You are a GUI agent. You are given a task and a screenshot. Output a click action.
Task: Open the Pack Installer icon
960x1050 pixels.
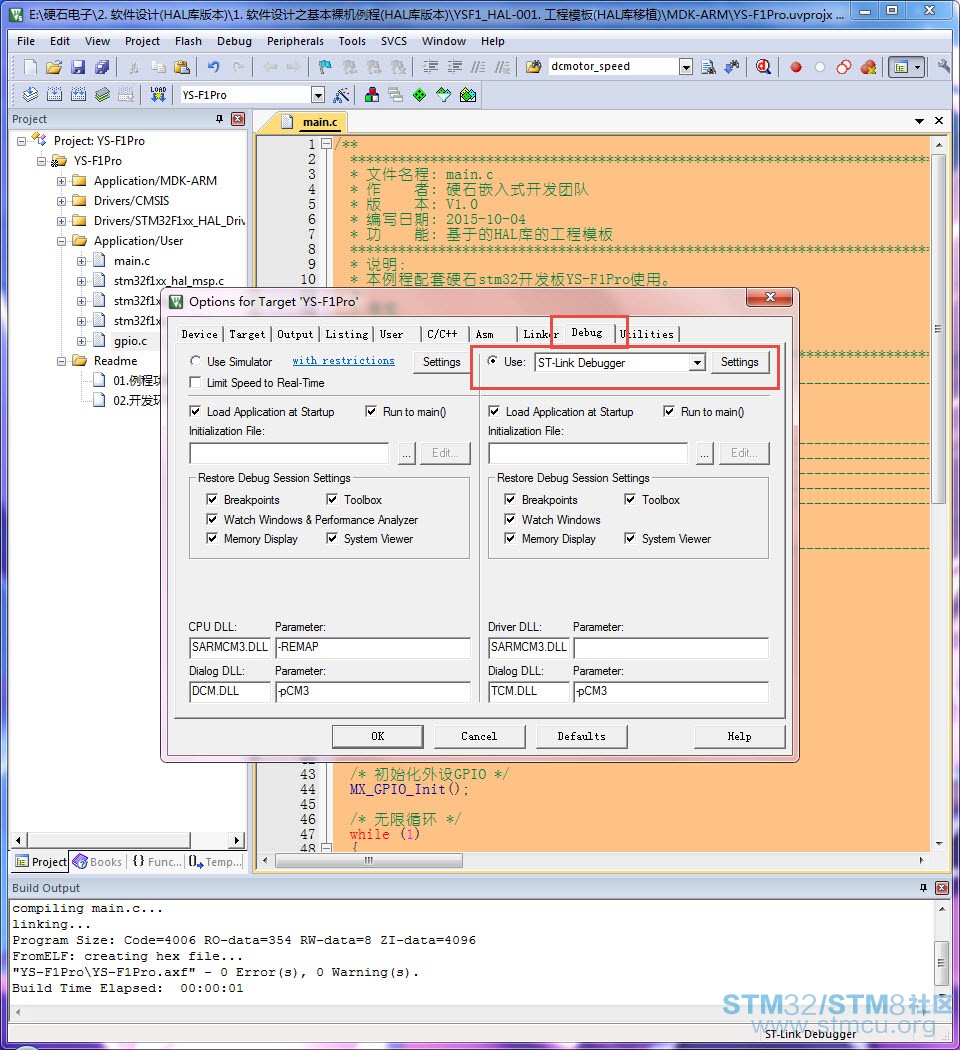(468, 95)
